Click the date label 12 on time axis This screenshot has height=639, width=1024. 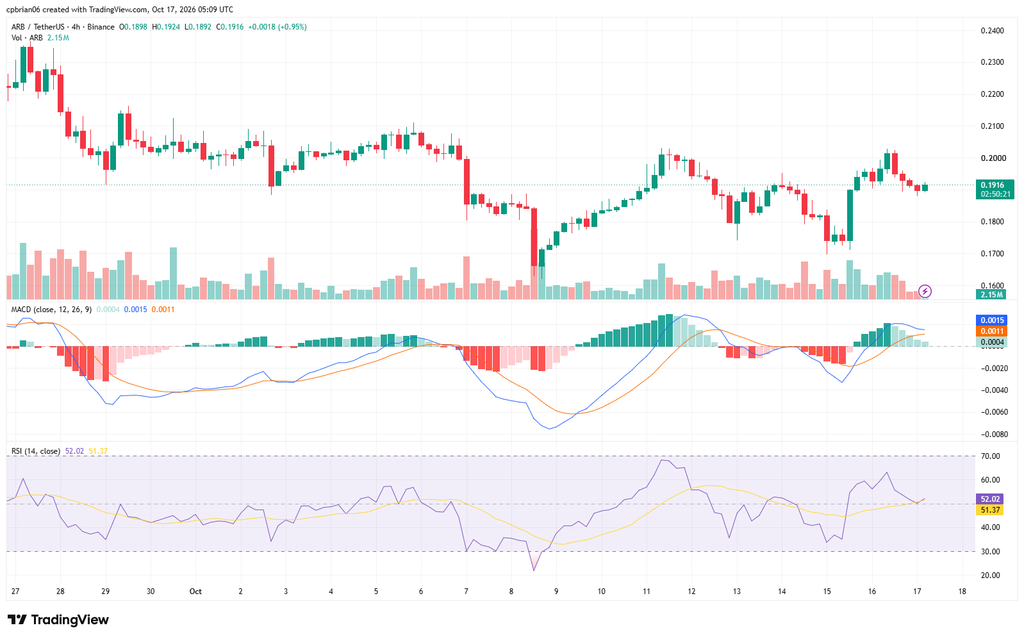[692, 591]
